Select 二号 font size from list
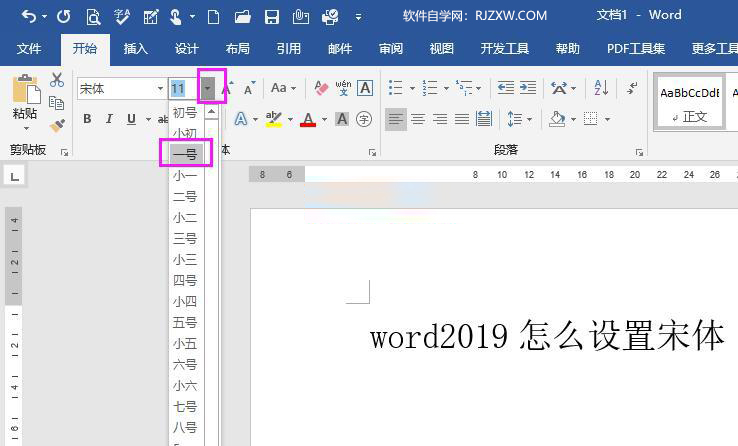This screenshot has height=446, width=738. click(x=186, y=196)
